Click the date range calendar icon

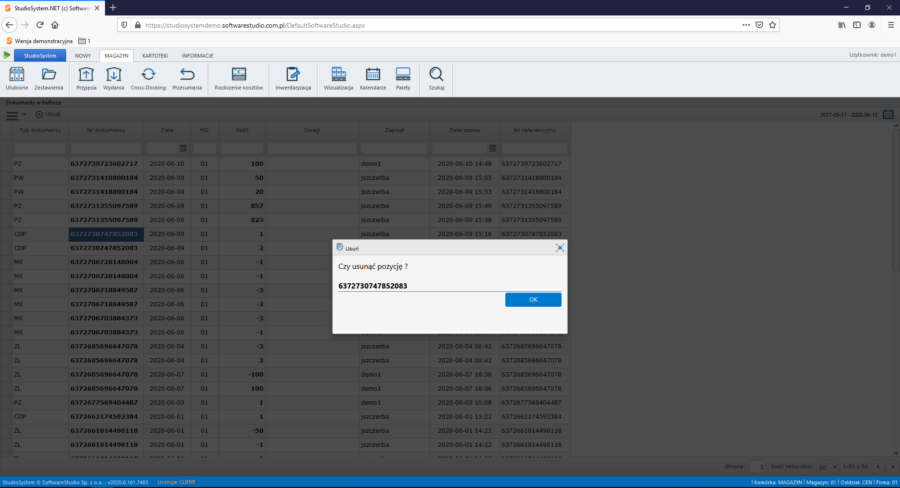[x=888, y=114]
